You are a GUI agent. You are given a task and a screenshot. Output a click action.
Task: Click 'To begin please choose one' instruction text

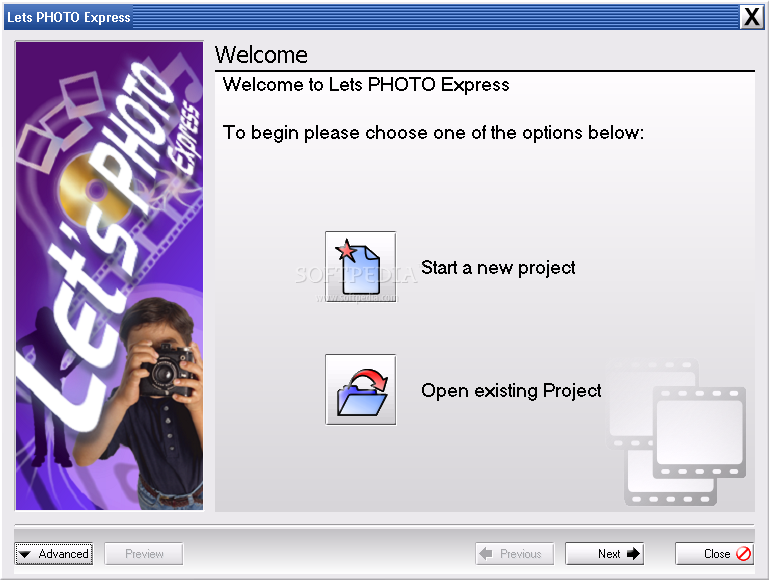pyautogui.click(x=433, y=133)
